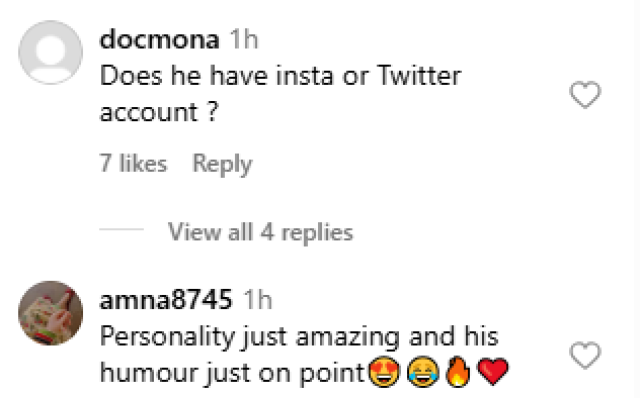Click the fire emoji in amna8745's comment

click(x=458, y=371)
